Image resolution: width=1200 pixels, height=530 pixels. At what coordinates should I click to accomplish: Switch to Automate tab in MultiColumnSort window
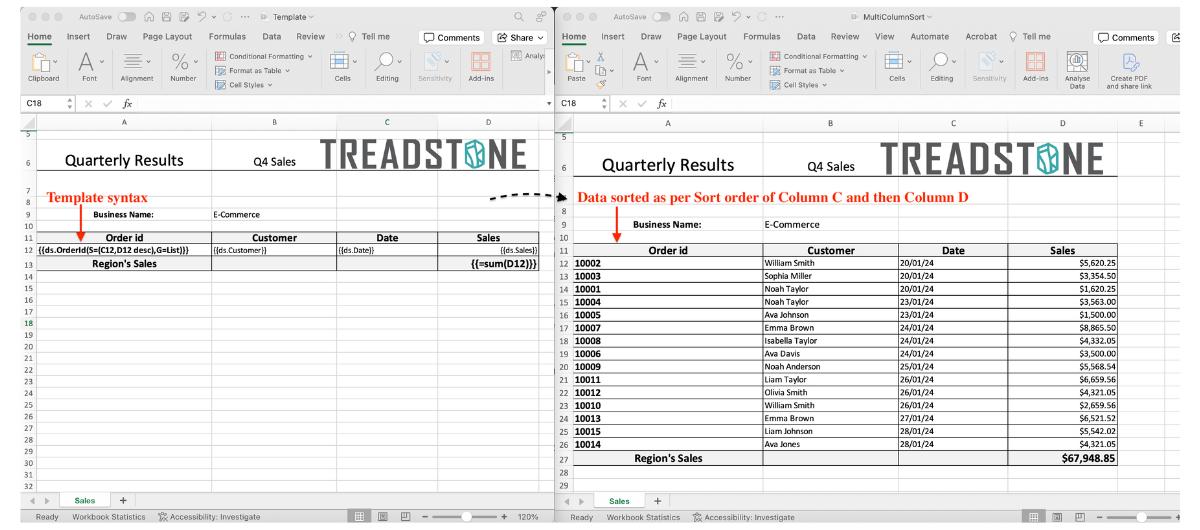coord(930,37)
